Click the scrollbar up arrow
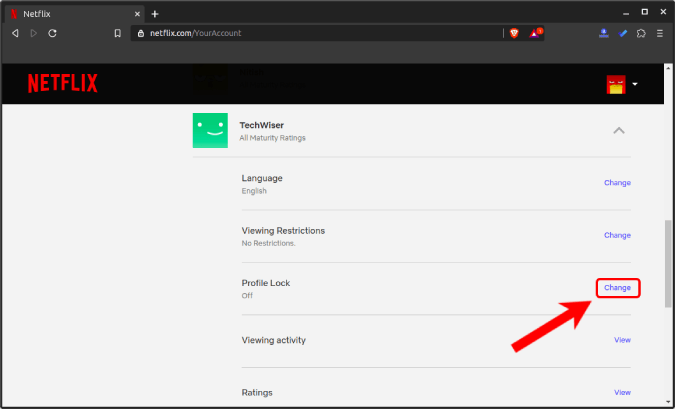 (669, 68)
